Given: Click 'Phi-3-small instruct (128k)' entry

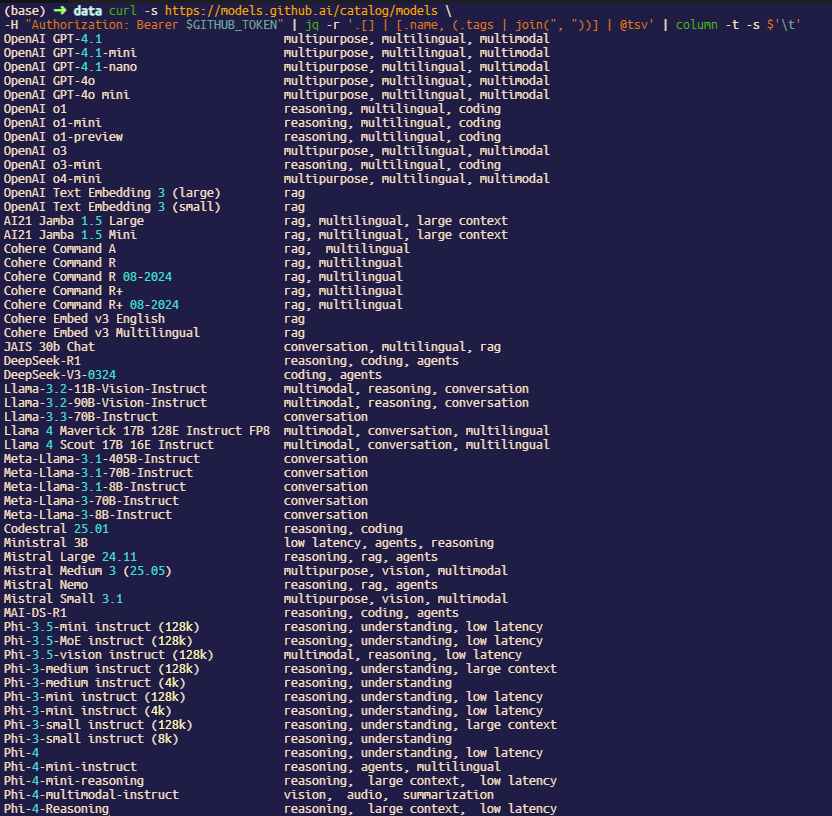Looking at the screenshot, I should click(x=98, y=725).
